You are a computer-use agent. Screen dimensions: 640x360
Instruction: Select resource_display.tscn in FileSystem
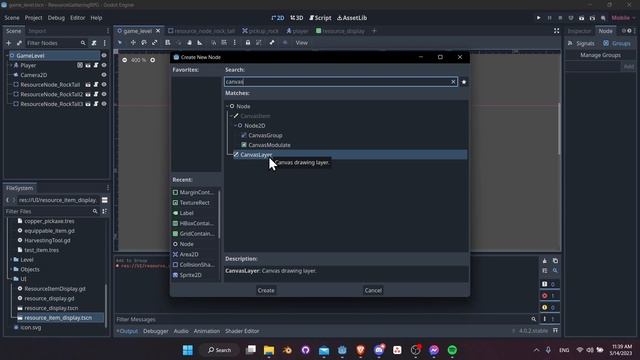tap(51, 308)
